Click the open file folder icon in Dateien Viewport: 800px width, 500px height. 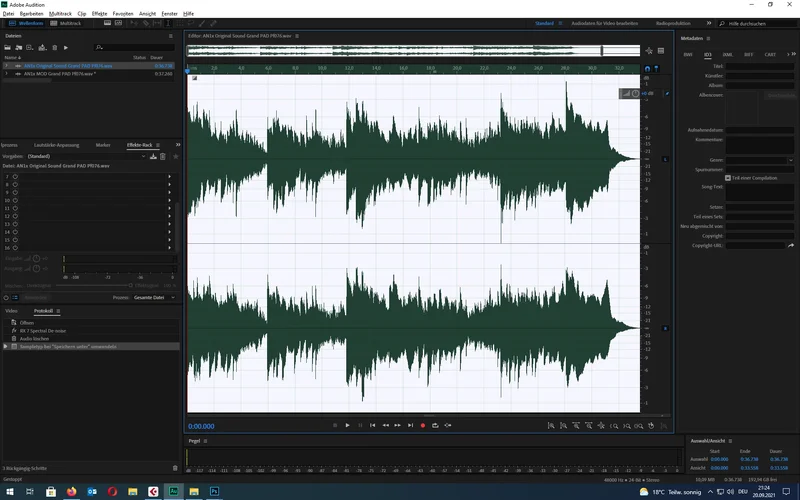click(x=8, y=47)
